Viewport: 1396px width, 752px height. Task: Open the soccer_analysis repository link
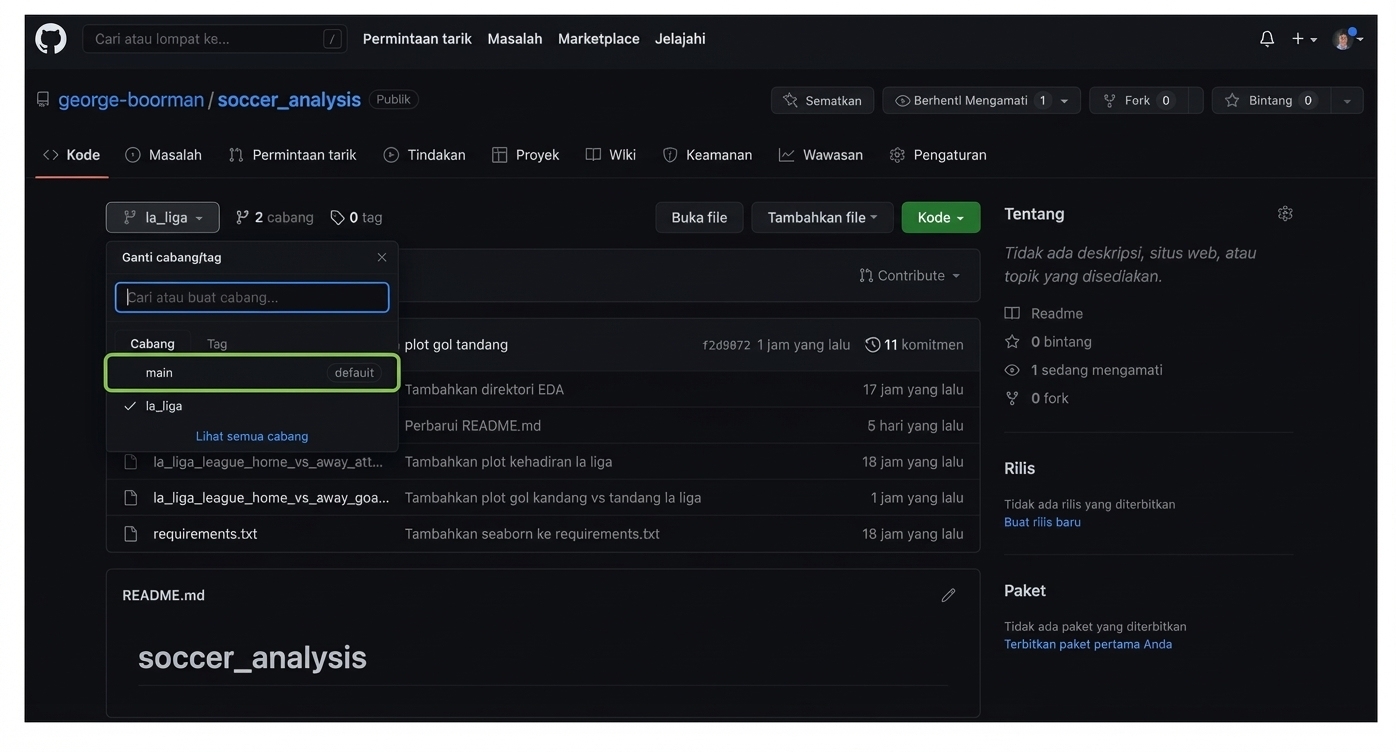(x=289, y=100)
